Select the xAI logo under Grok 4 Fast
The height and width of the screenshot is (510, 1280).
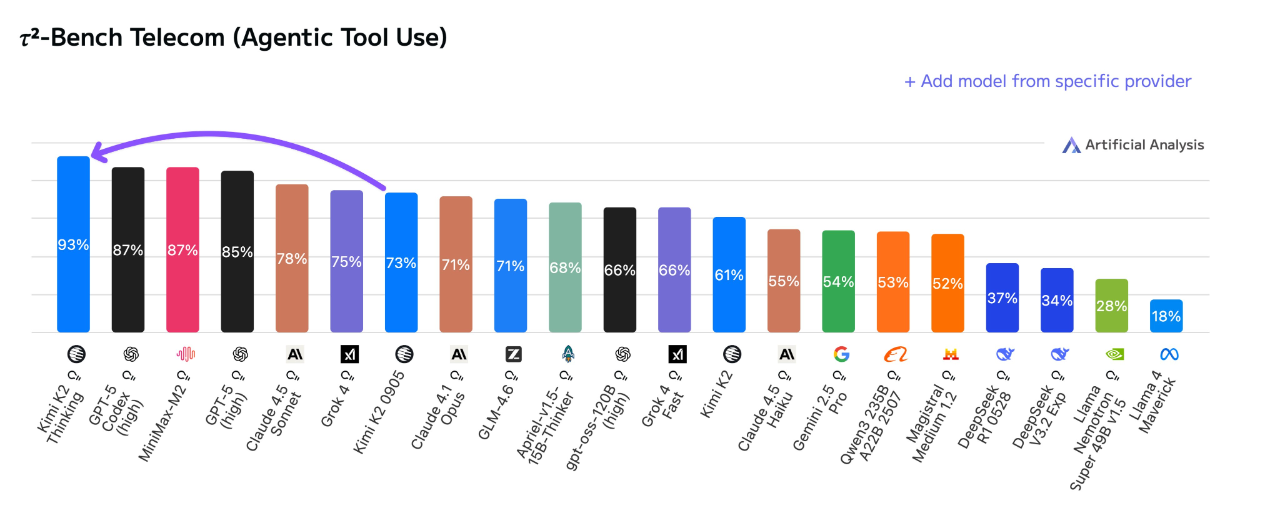[x=677, y=354]
